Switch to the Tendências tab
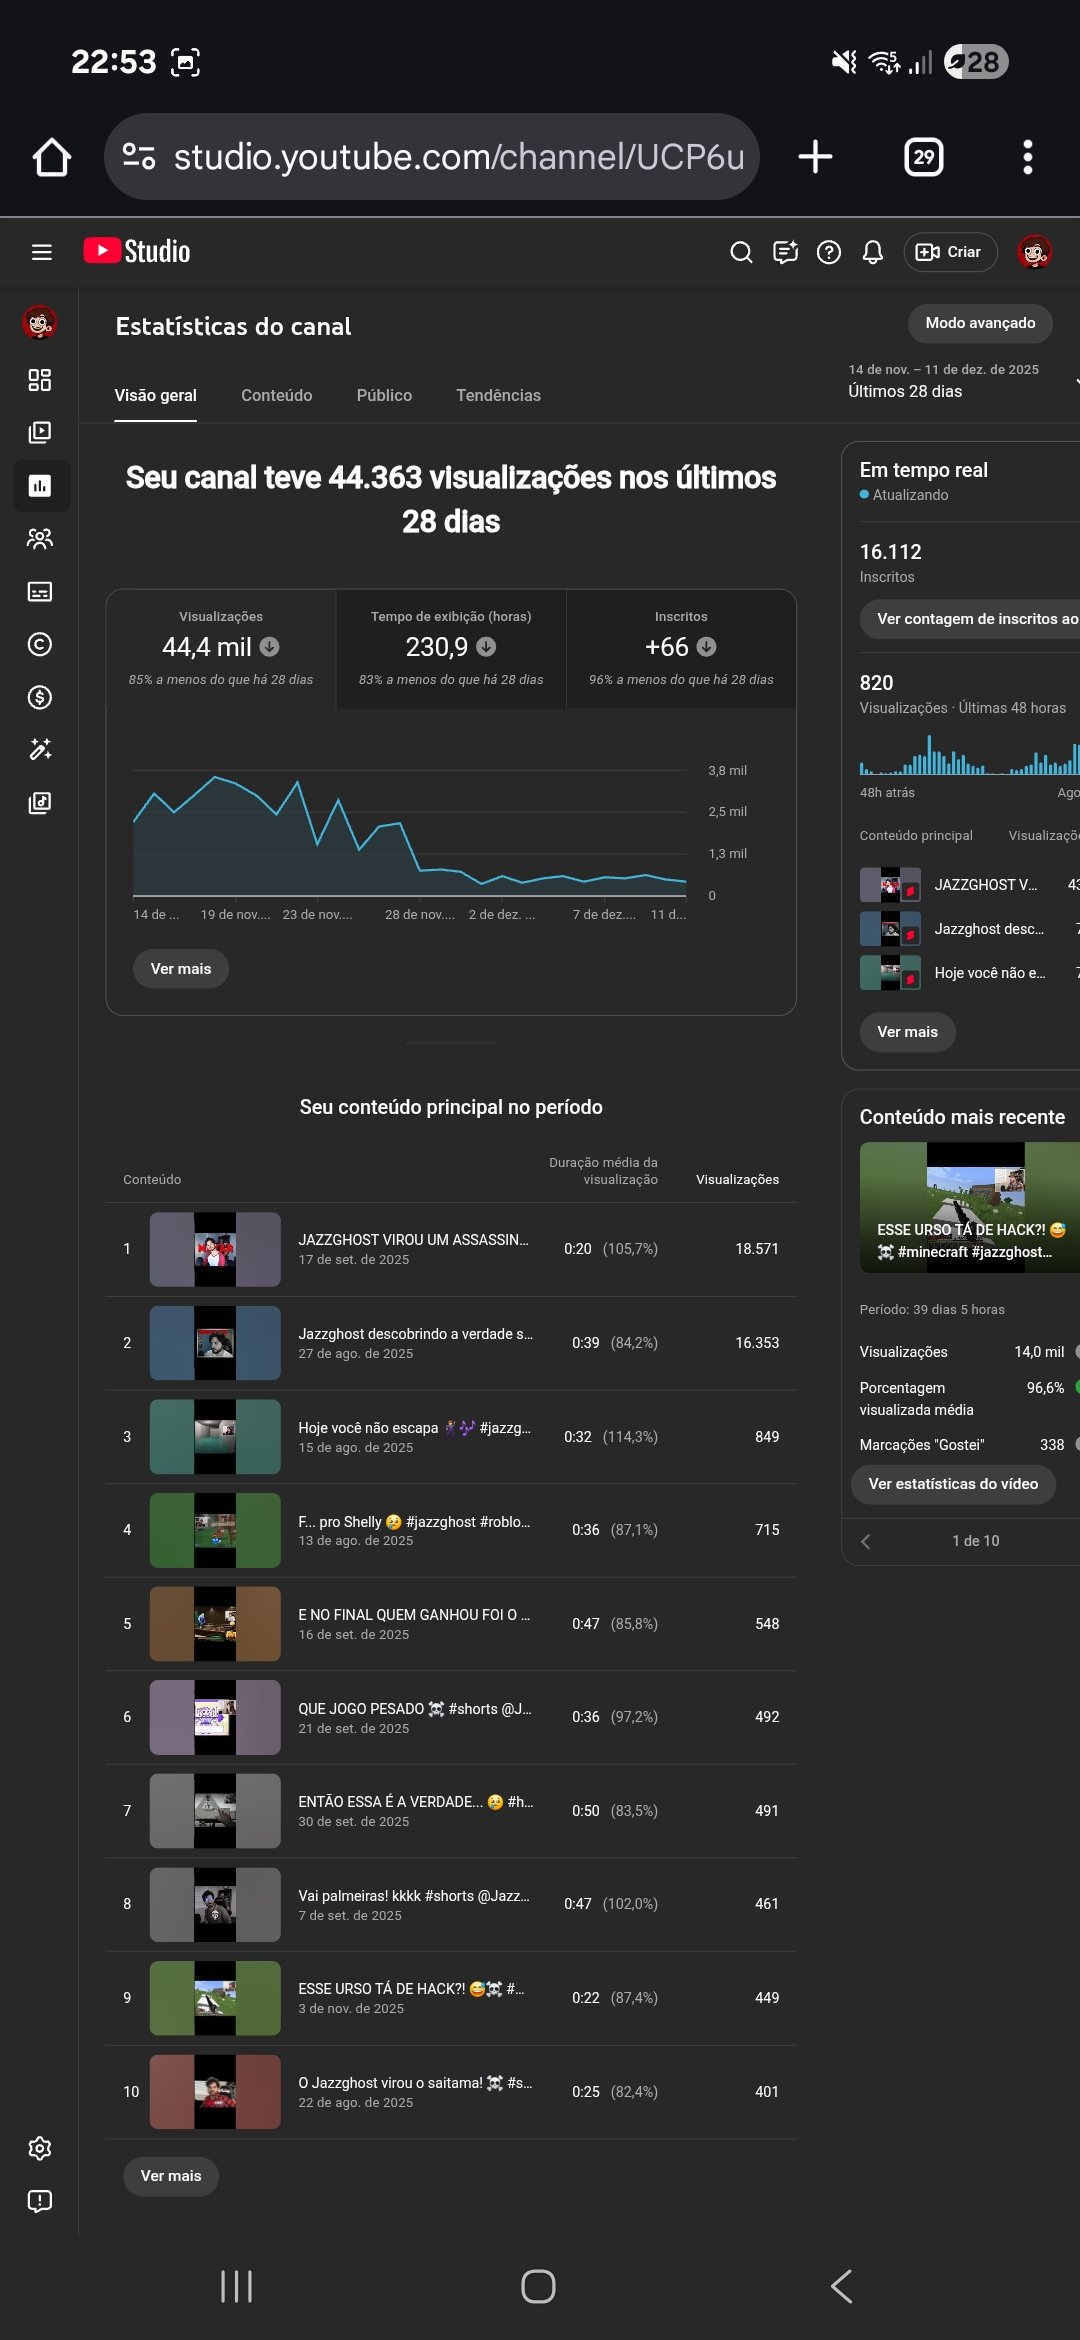This screenshot has width=1080, height=2340. pyautogui.click(x=498, y=395)
